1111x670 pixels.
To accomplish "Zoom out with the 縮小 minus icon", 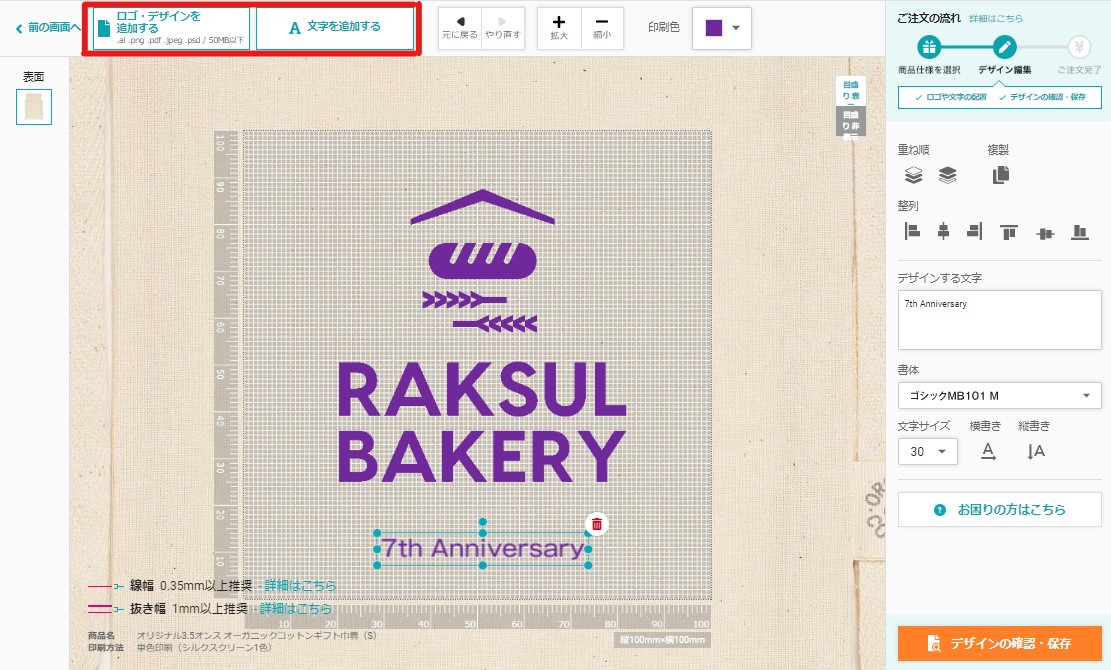I will 602,28.
